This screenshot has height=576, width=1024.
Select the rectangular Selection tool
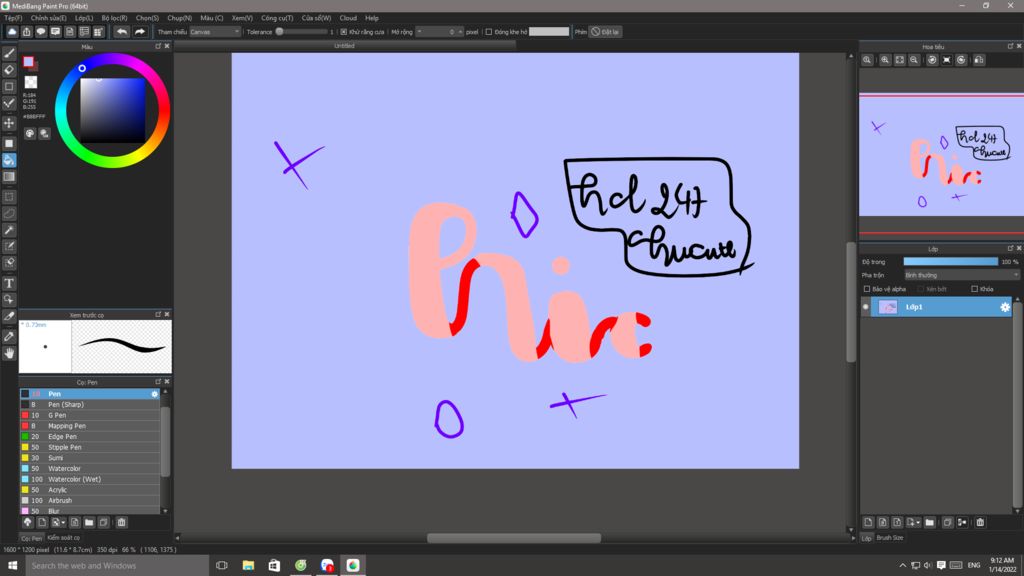pos(9,197)
